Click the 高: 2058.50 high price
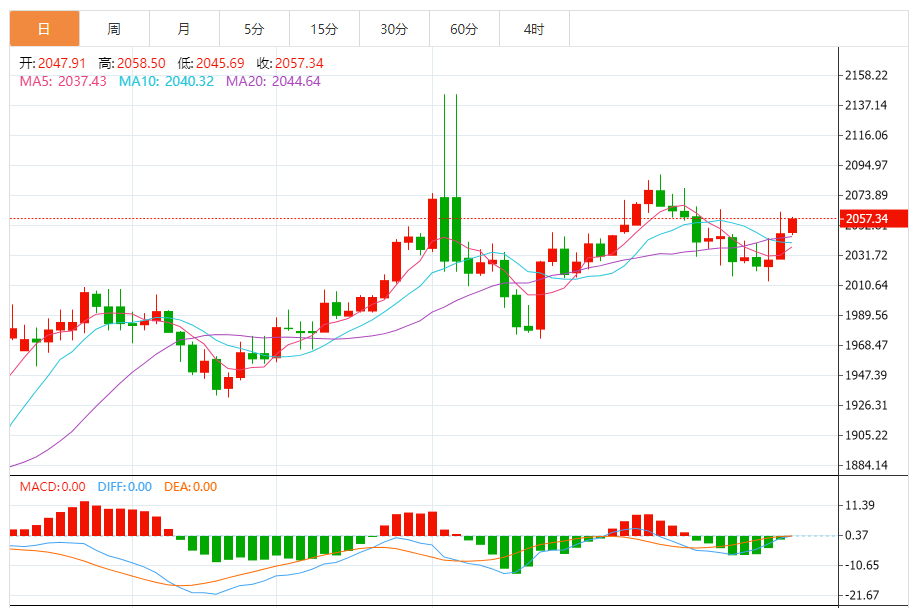This screenshot has width=916, height=608. 132,63
